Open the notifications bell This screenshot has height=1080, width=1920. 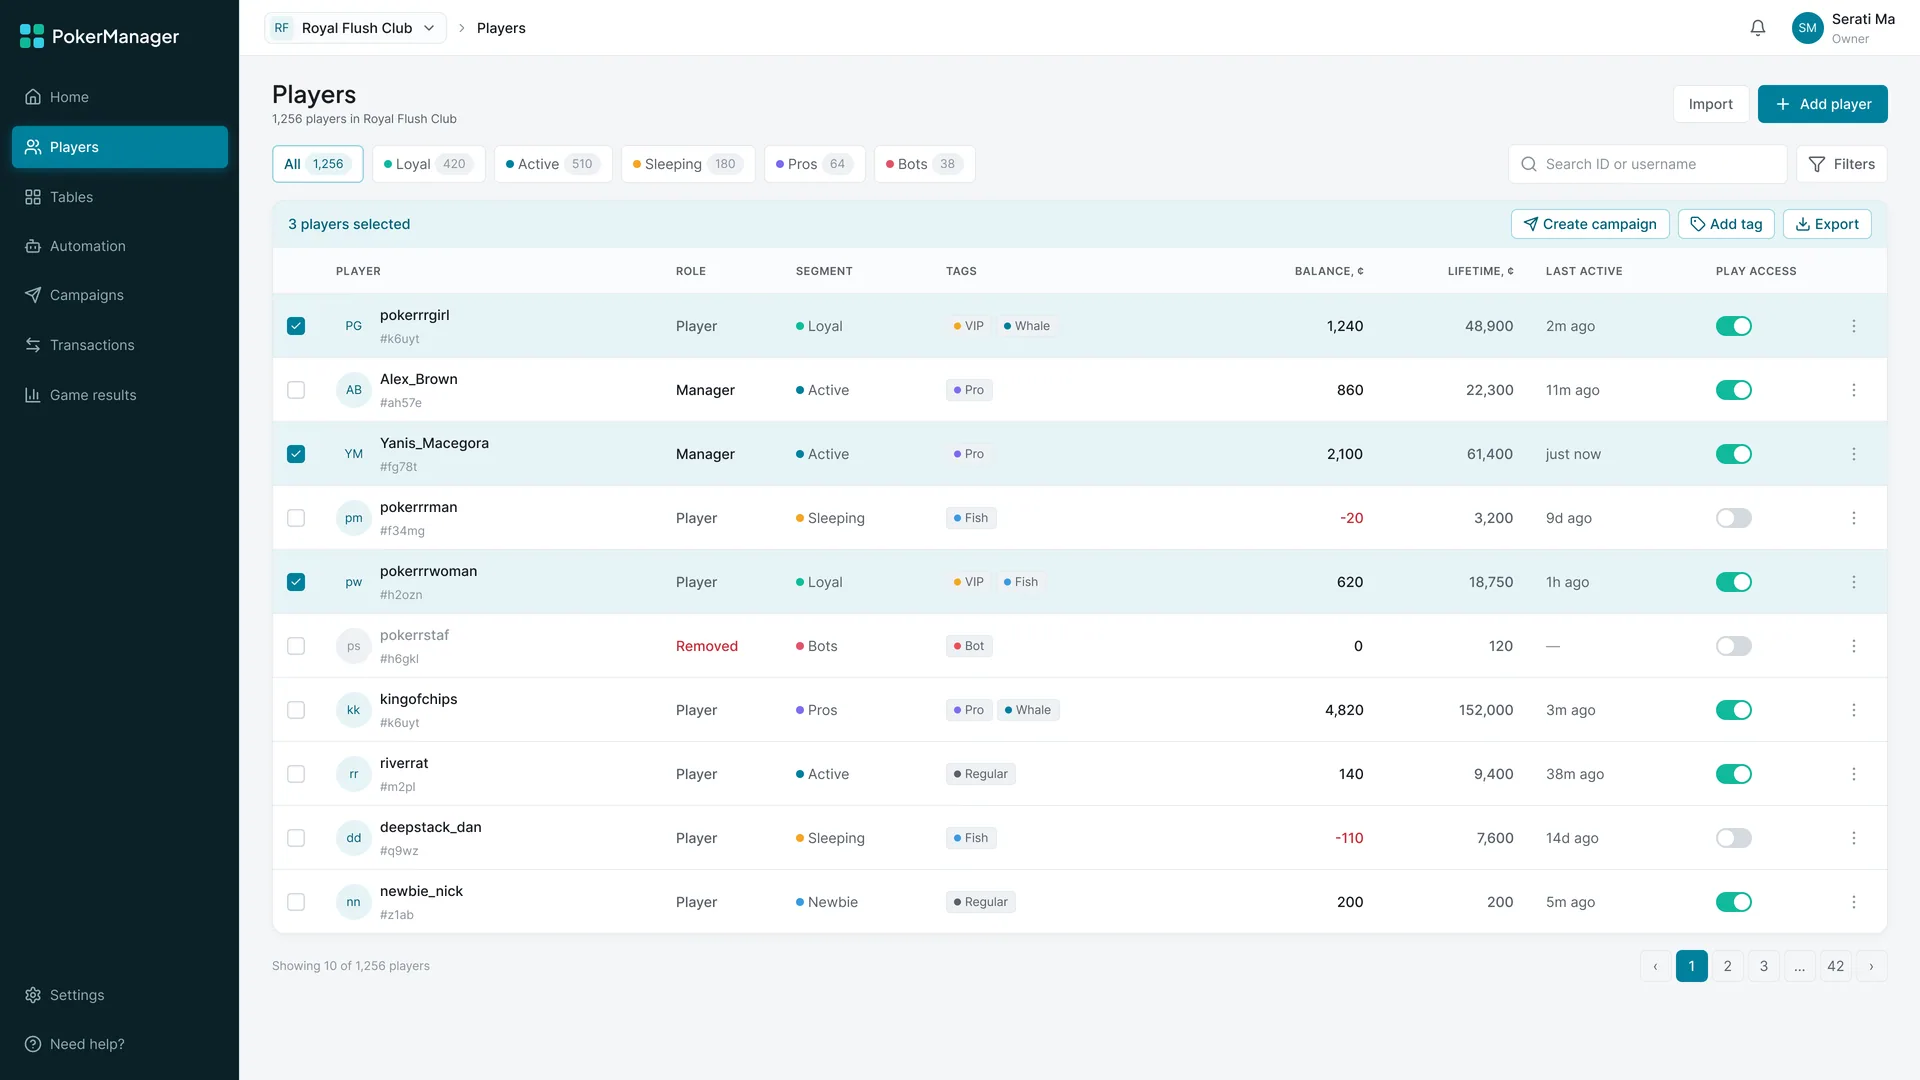(1758, 28)
